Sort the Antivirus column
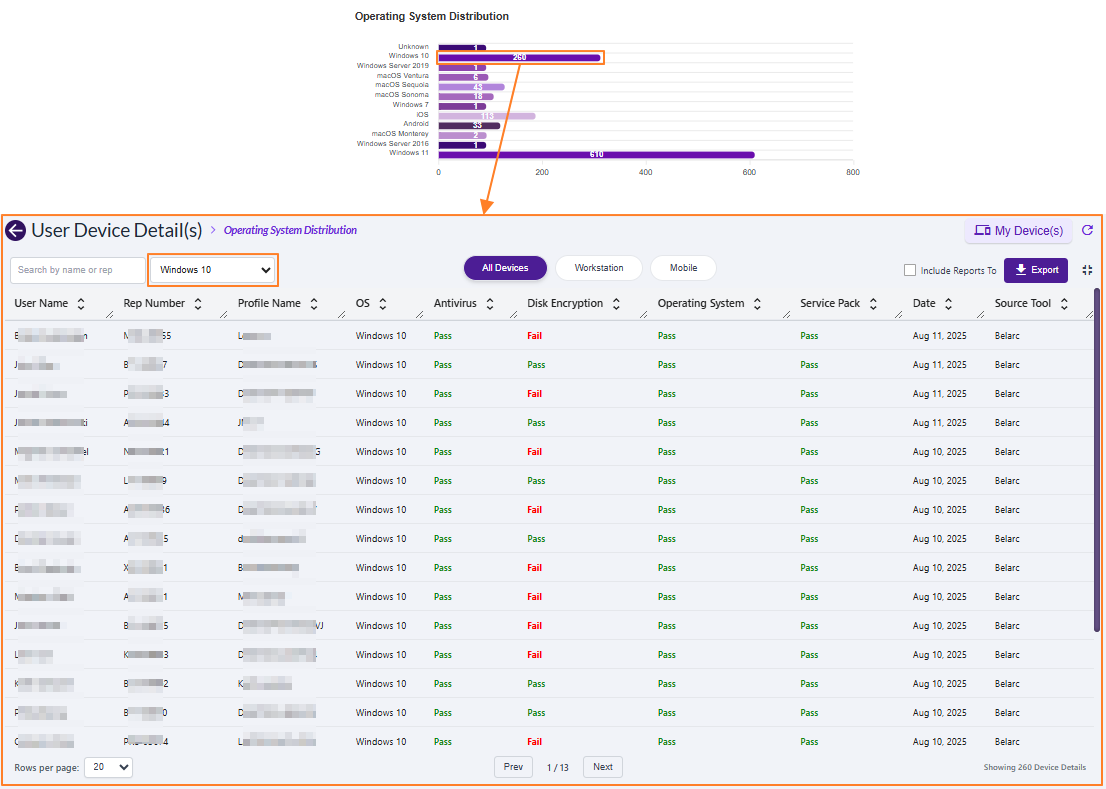1106x789 pixels. pos(490,304)
